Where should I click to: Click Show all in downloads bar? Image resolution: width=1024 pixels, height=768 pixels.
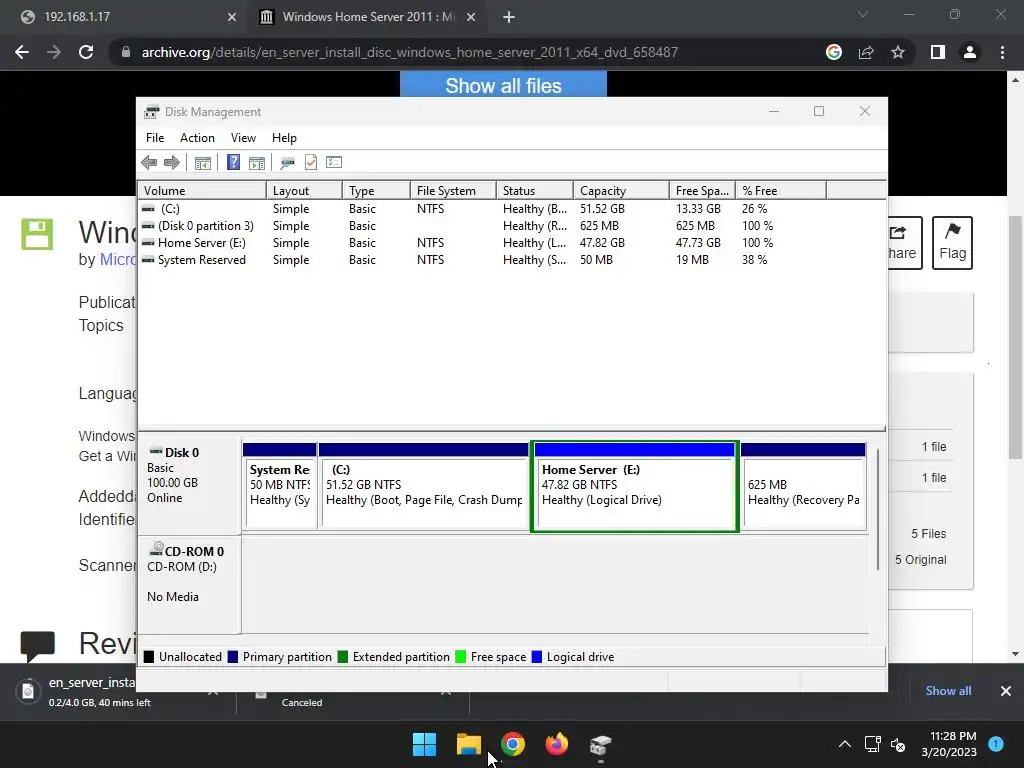click(948, 691)
